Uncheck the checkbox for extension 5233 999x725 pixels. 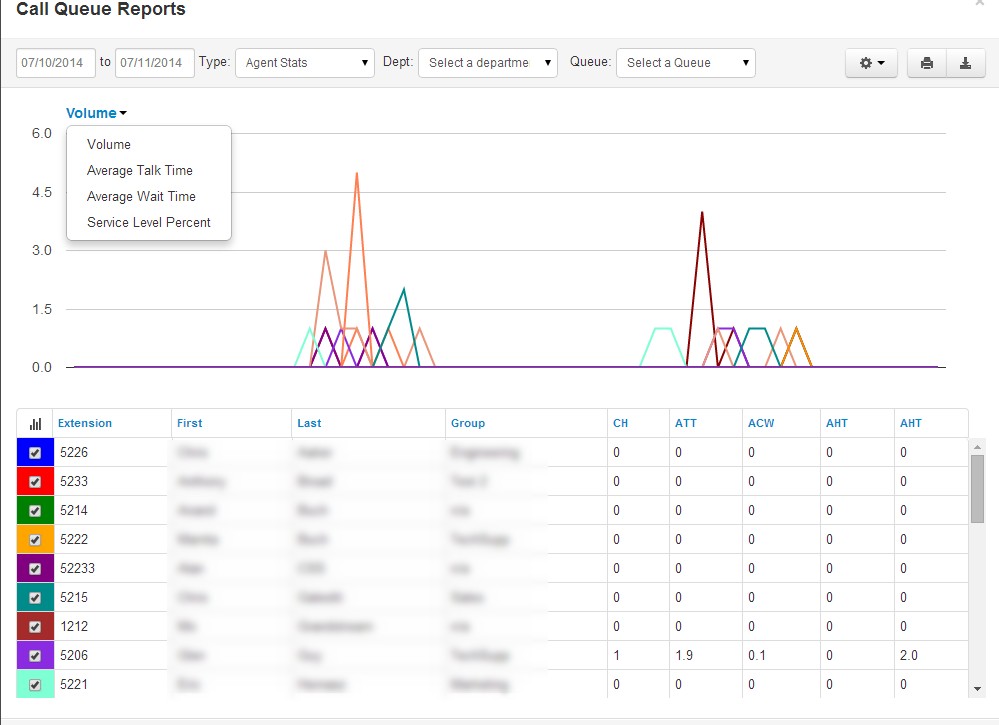click(x=35, y=482)
